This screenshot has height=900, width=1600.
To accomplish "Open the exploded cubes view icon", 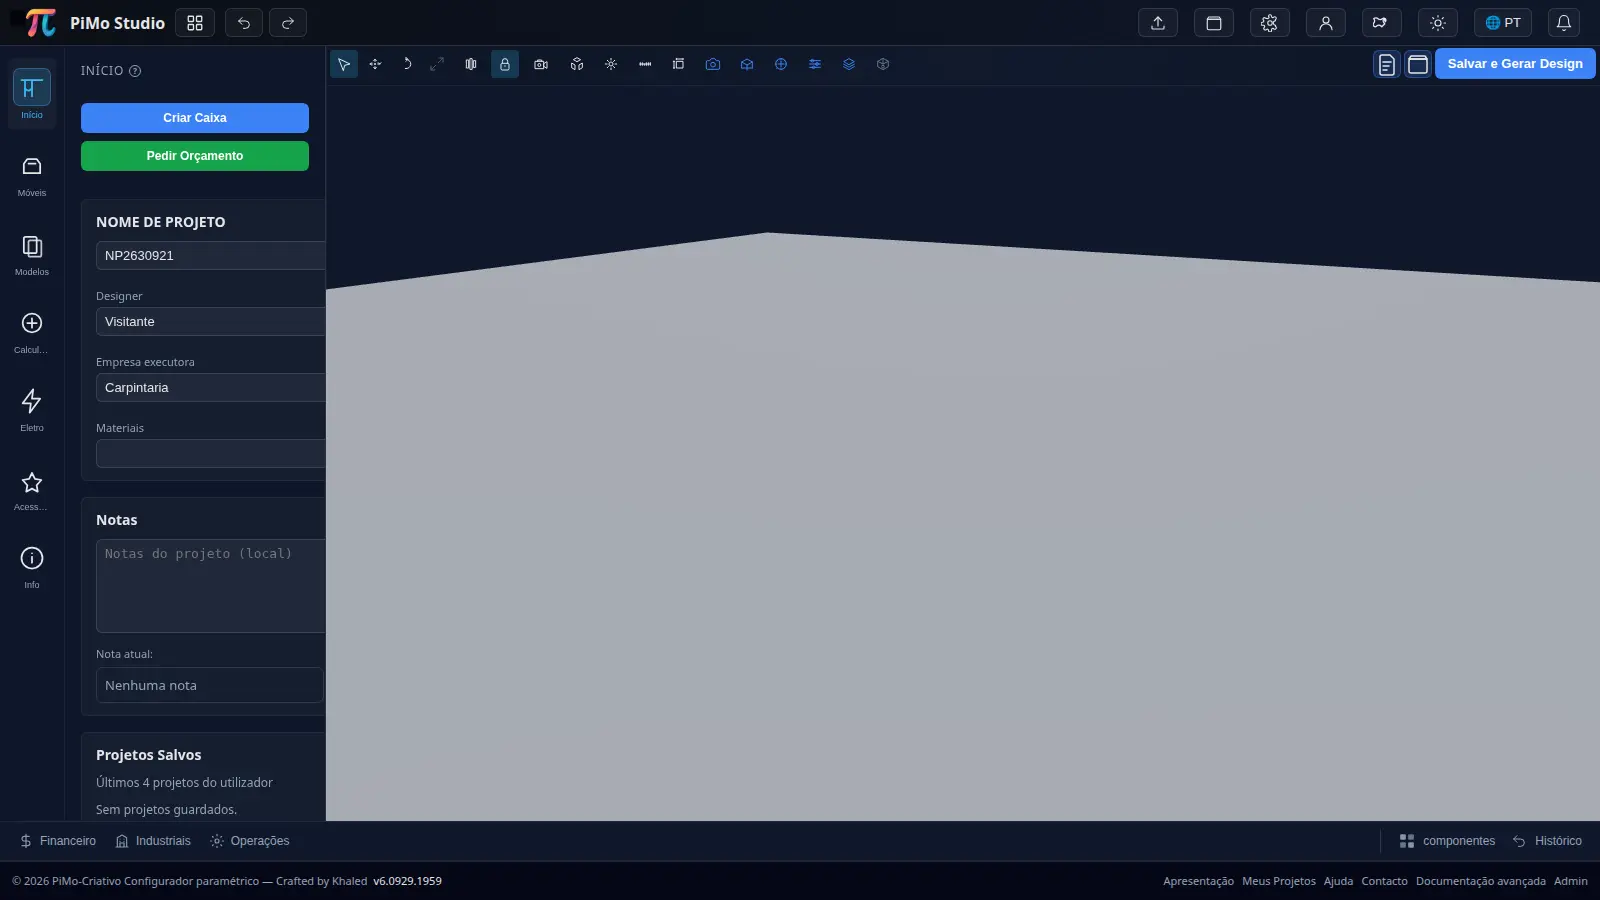I will 577,64.
